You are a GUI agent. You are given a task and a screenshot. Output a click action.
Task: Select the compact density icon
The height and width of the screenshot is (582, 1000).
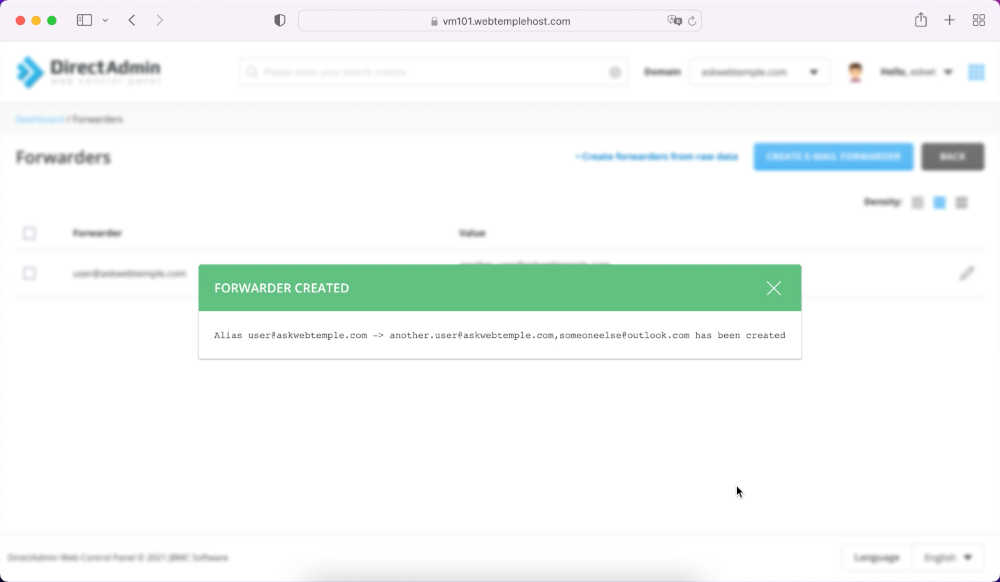coord(917,203)
